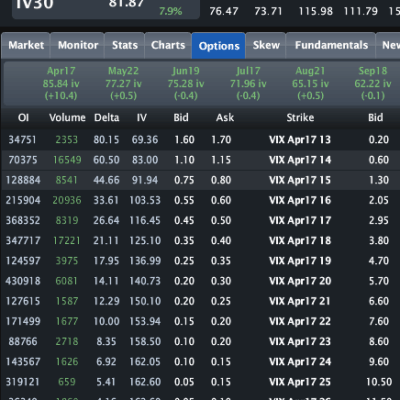Click the Volume column header
Screen dimensions: 400x400
(67, 118)
